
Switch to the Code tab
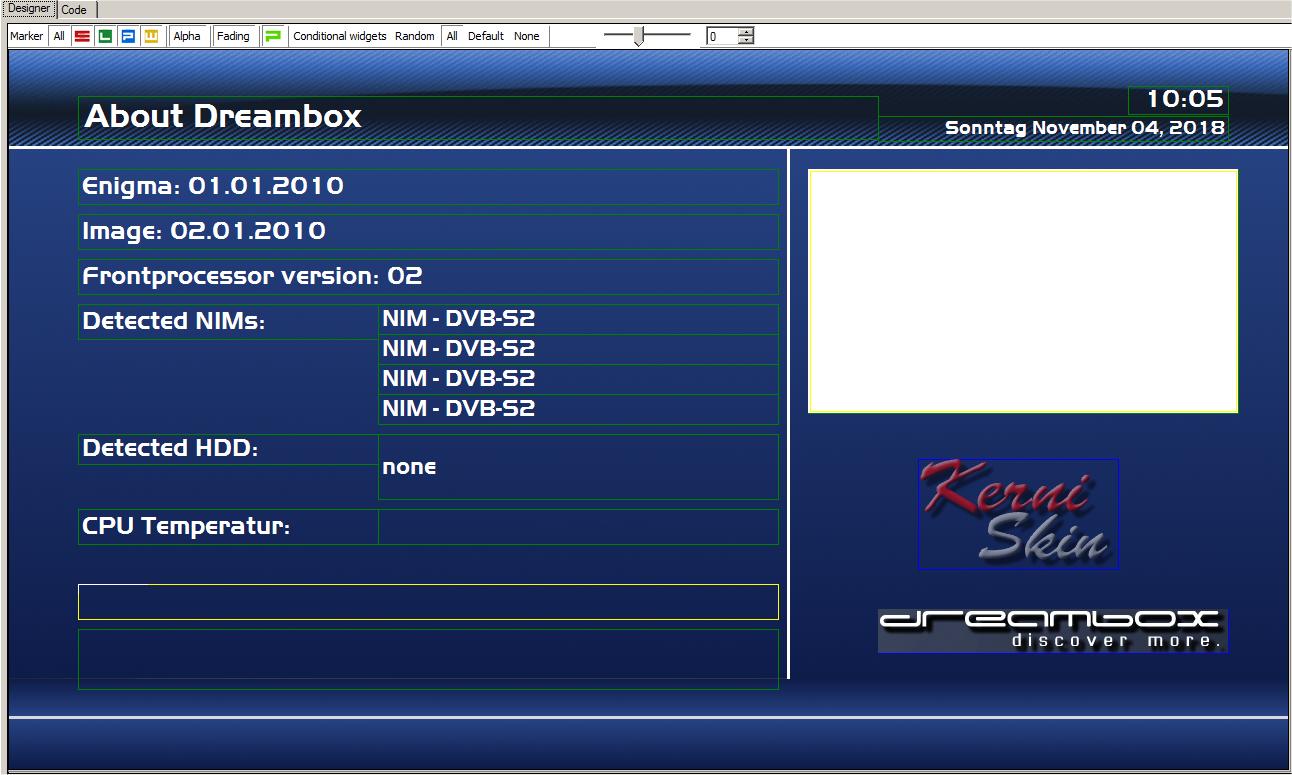[74, 10]
